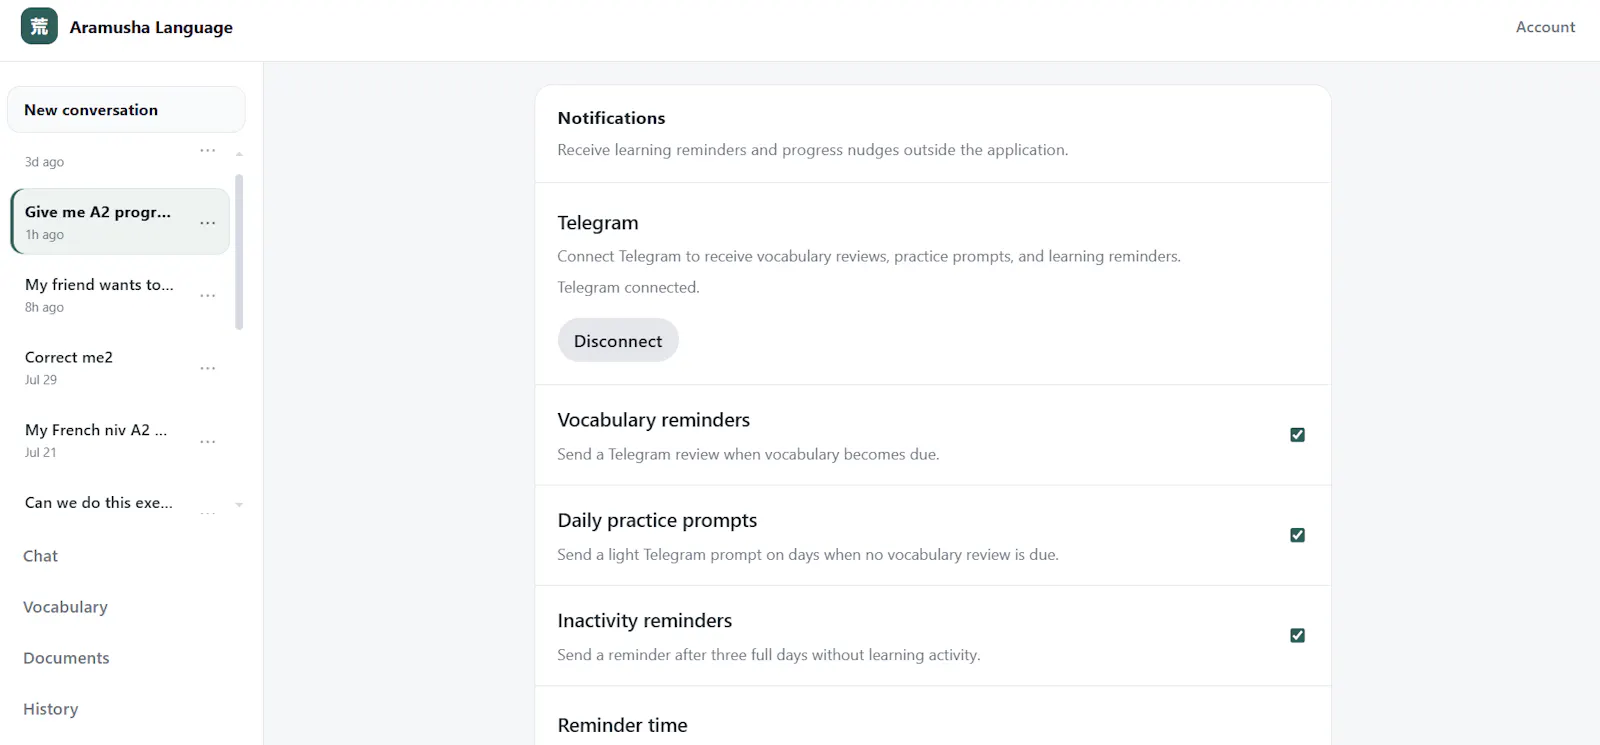Go to the Vocabulary section
This screenshot has width=1600, height=745.
[x=65, y=607]
